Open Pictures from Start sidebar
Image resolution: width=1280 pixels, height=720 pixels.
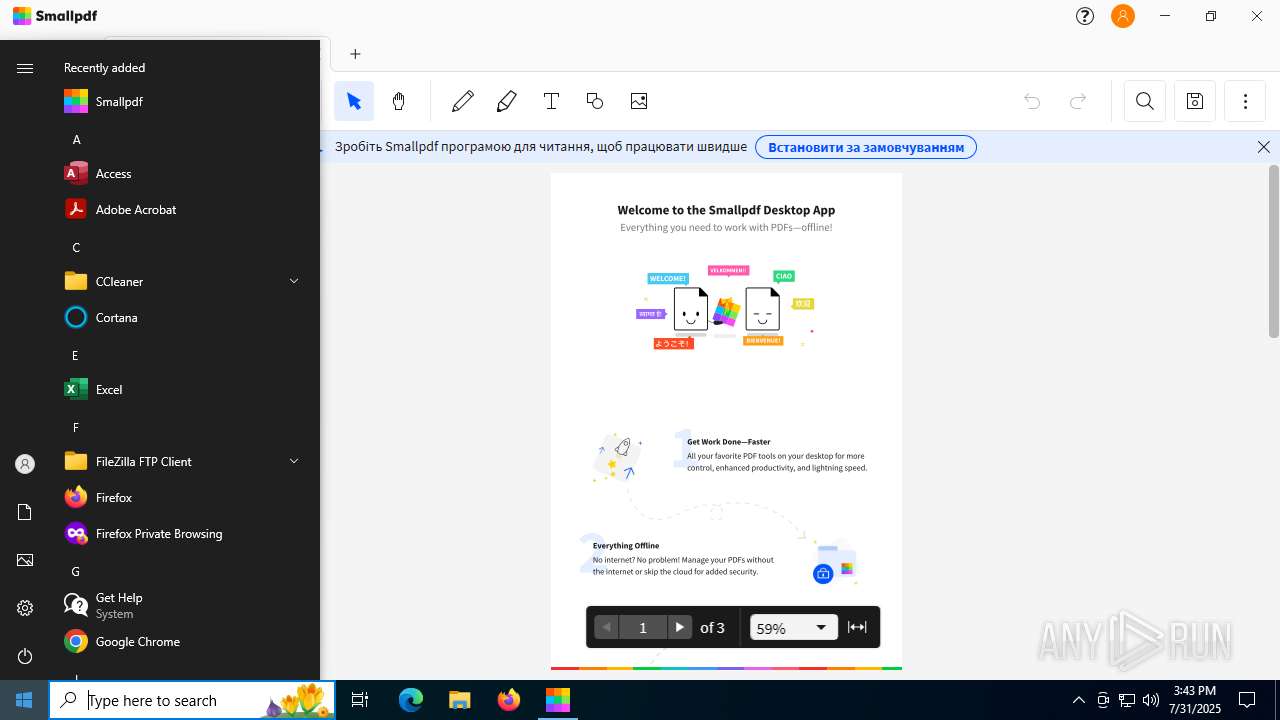(x=25, y=560)
